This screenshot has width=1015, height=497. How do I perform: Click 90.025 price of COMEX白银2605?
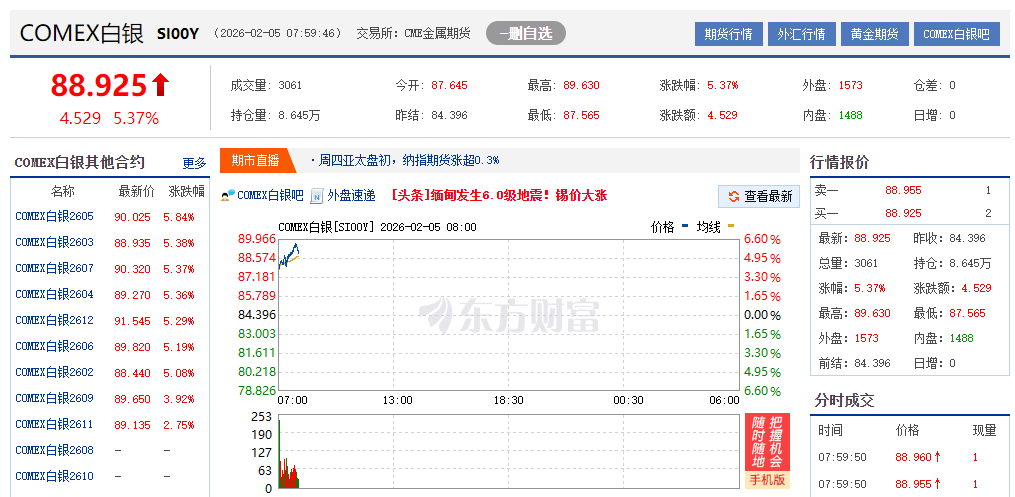pos(132,217)
